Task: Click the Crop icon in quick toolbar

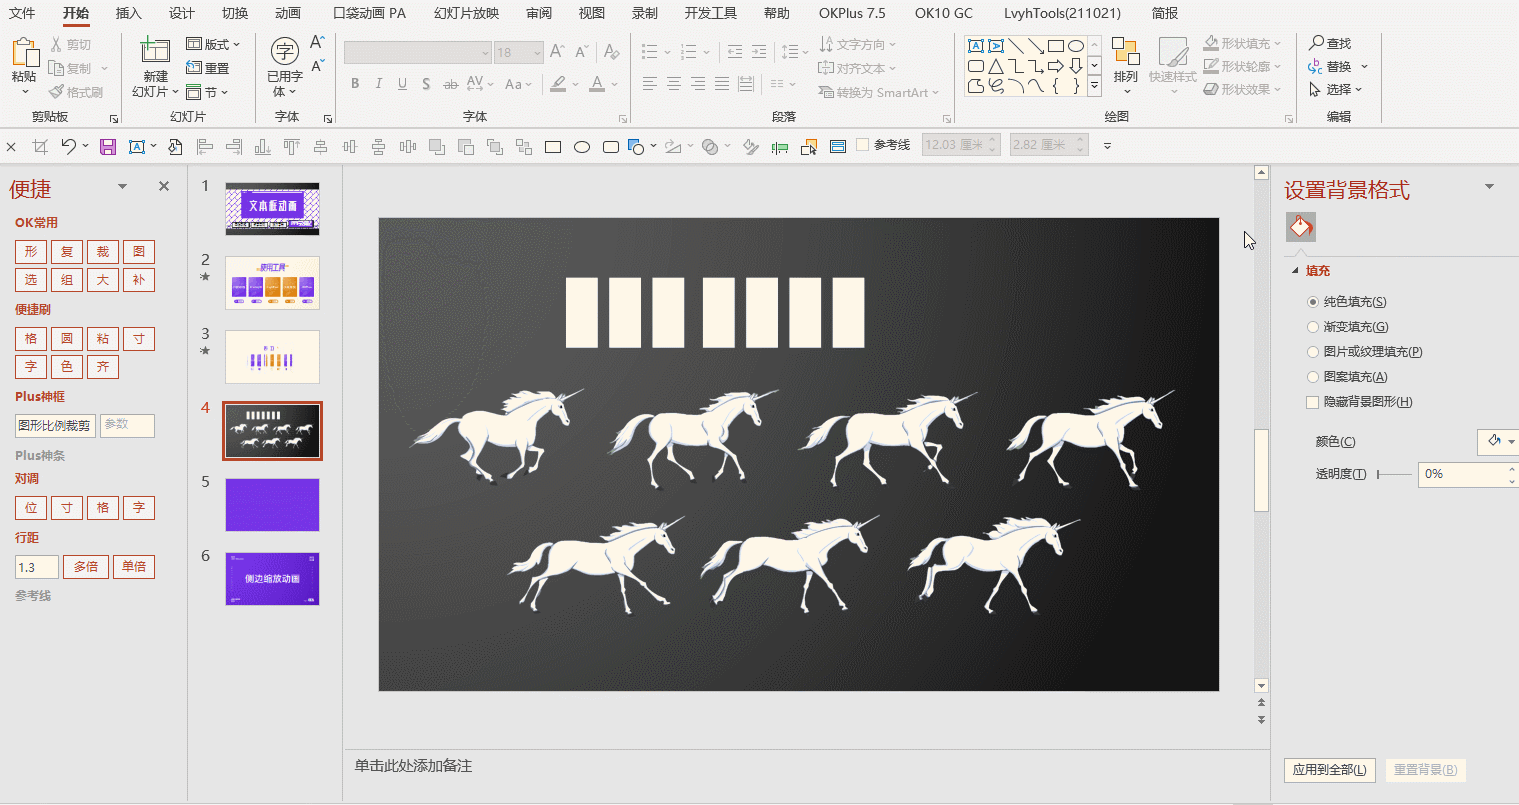Action: coord(40,147)
